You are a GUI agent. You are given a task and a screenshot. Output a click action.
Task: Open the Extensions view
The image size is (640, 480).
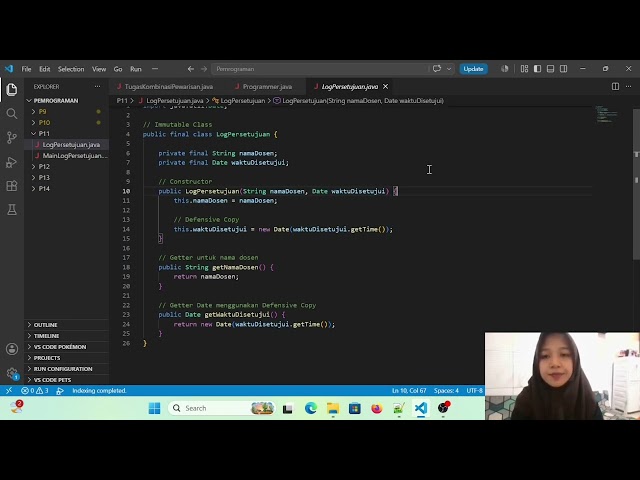(12, 186)
